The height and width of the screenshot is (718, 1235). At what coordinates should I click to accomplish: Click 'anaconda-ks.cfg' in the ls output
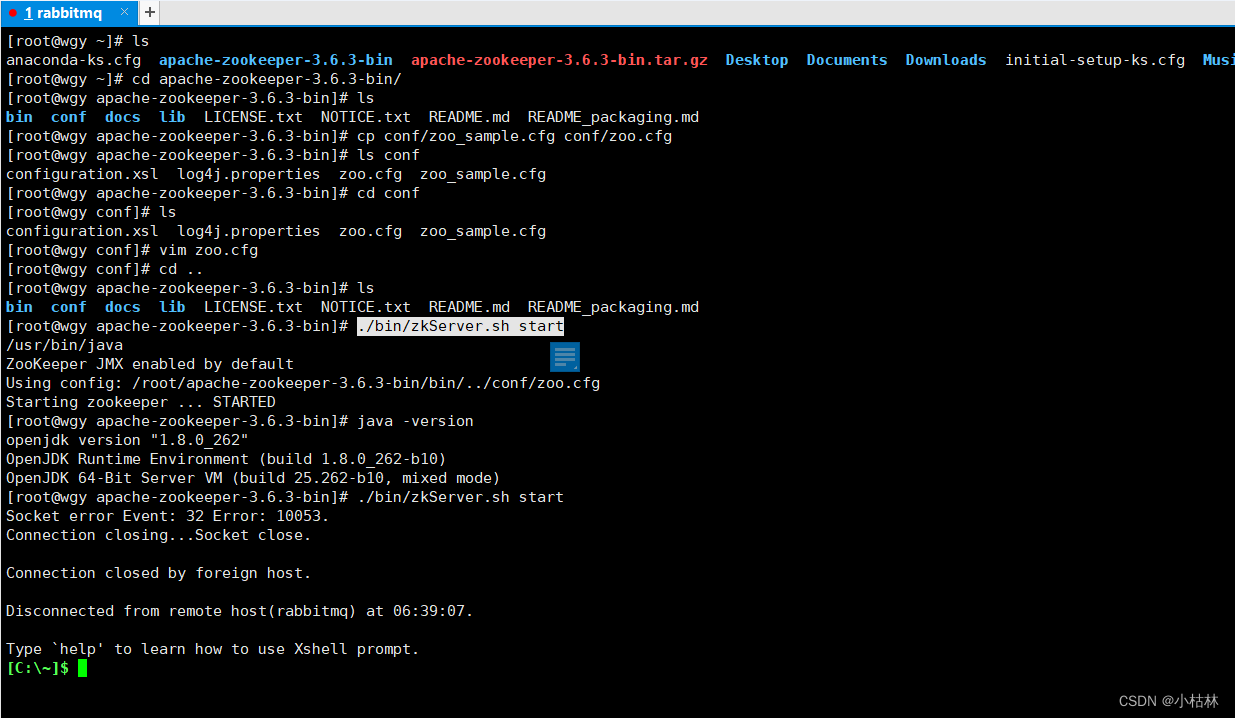tap(73, 60)
